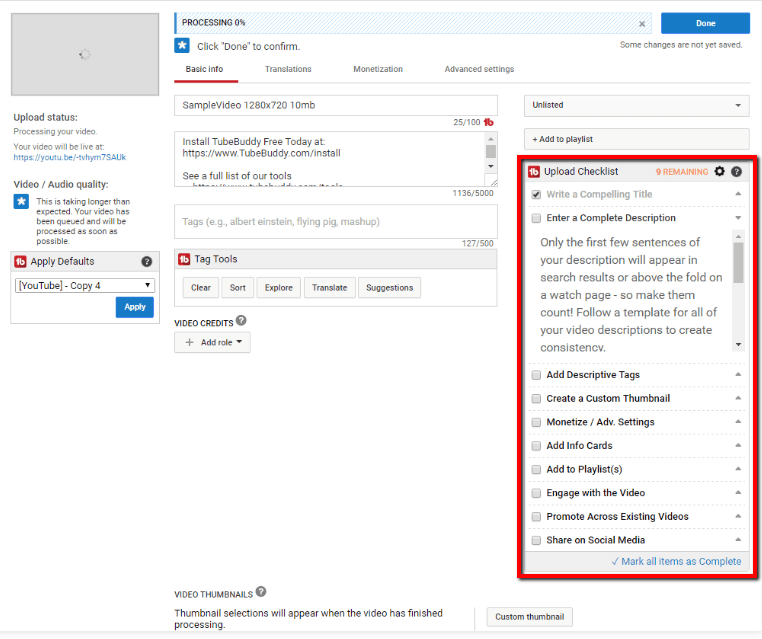The width and height of the screenshot is (762, 639).
Task: Uncheck Write a Compelling Title
Action: pyautogui.click(x=536, y=194)
